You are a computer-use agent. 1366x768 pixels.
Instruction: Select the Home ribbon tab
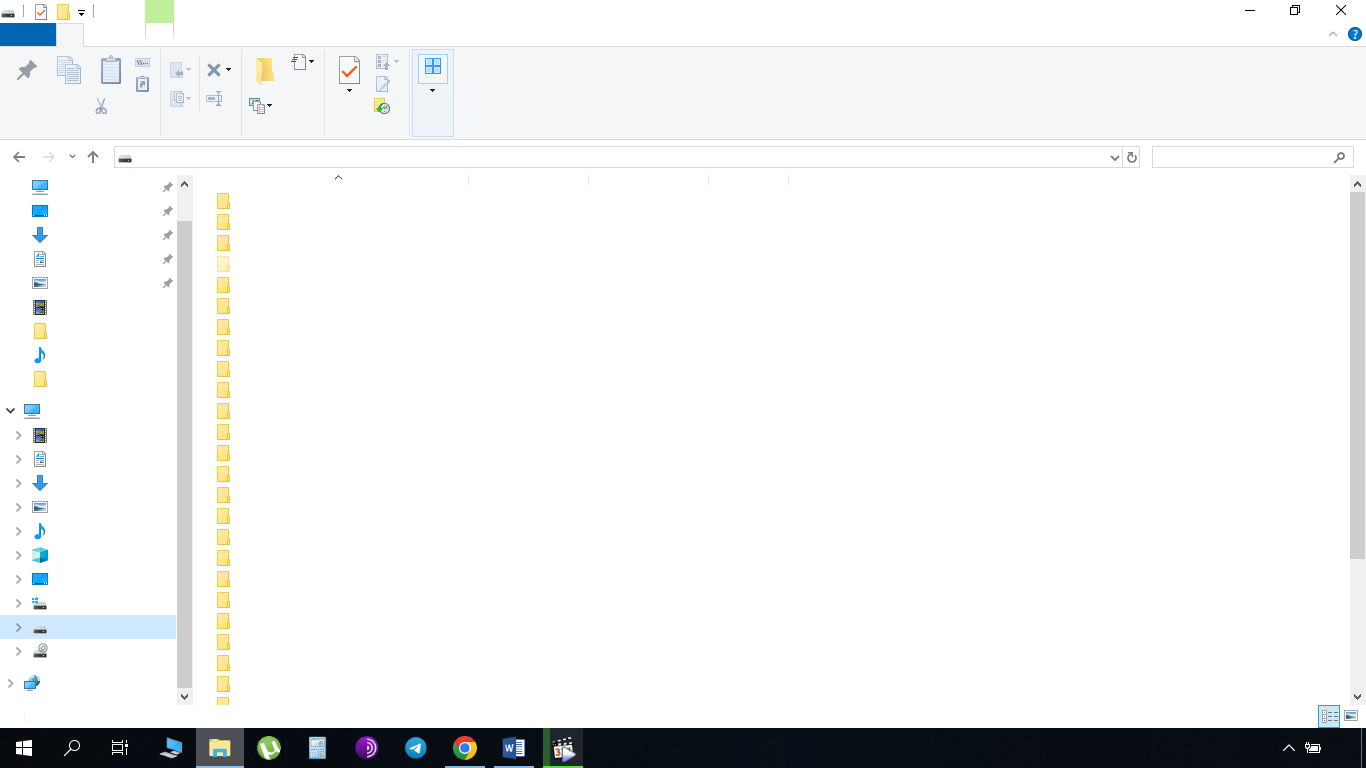(x=70, y=35)
